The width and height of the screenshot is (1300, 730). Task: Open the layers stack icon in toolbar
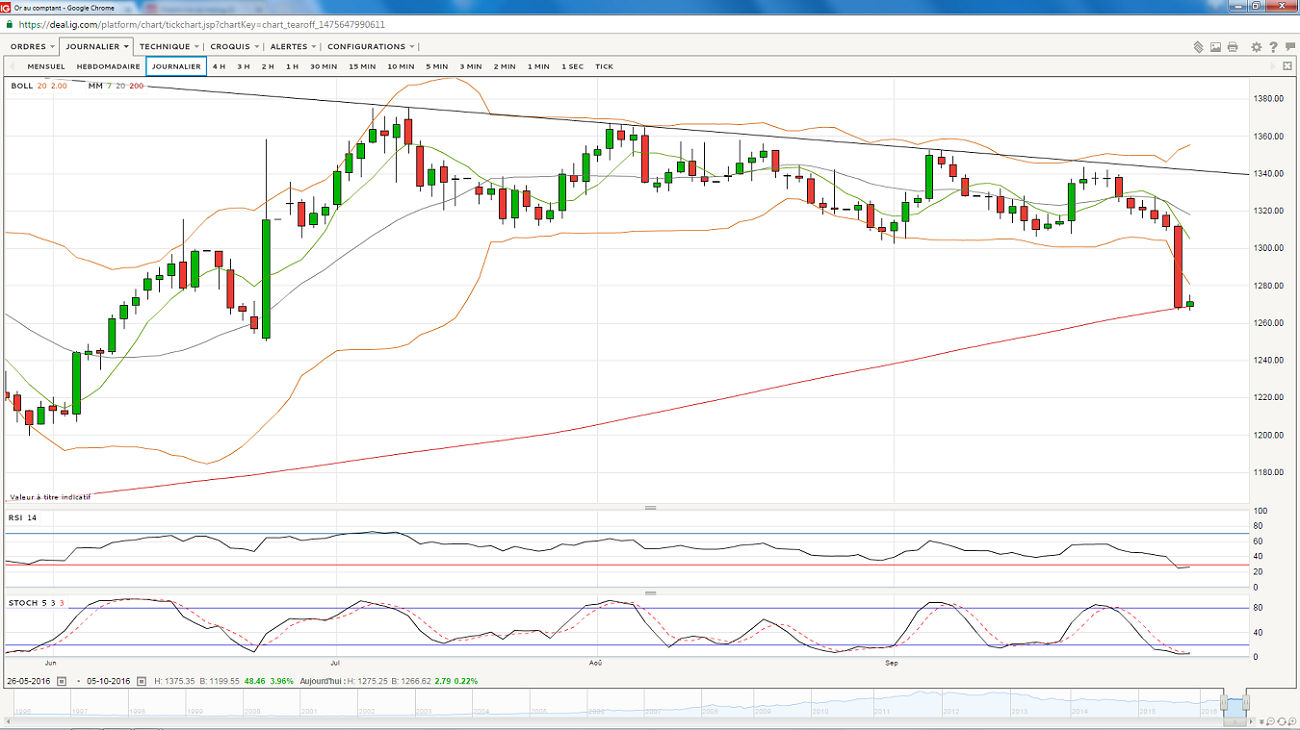coord(1198,47)
